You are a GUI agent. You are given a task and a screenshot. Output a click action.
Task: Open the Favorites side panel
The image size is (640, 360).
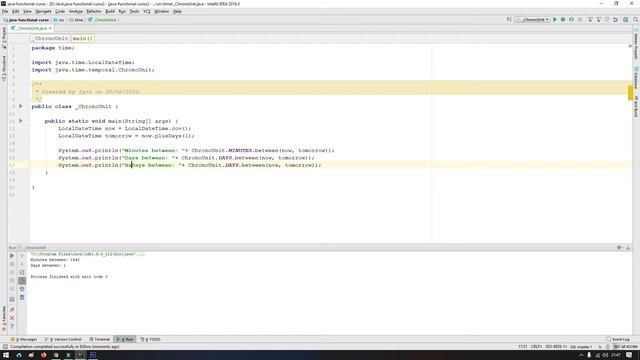4,318
